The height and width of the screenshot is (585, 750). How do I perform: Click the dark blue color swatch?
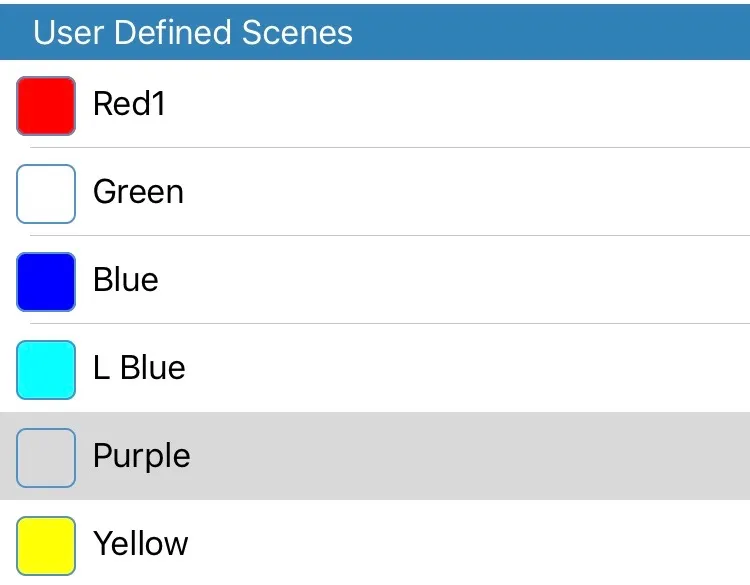pos(46,282)
